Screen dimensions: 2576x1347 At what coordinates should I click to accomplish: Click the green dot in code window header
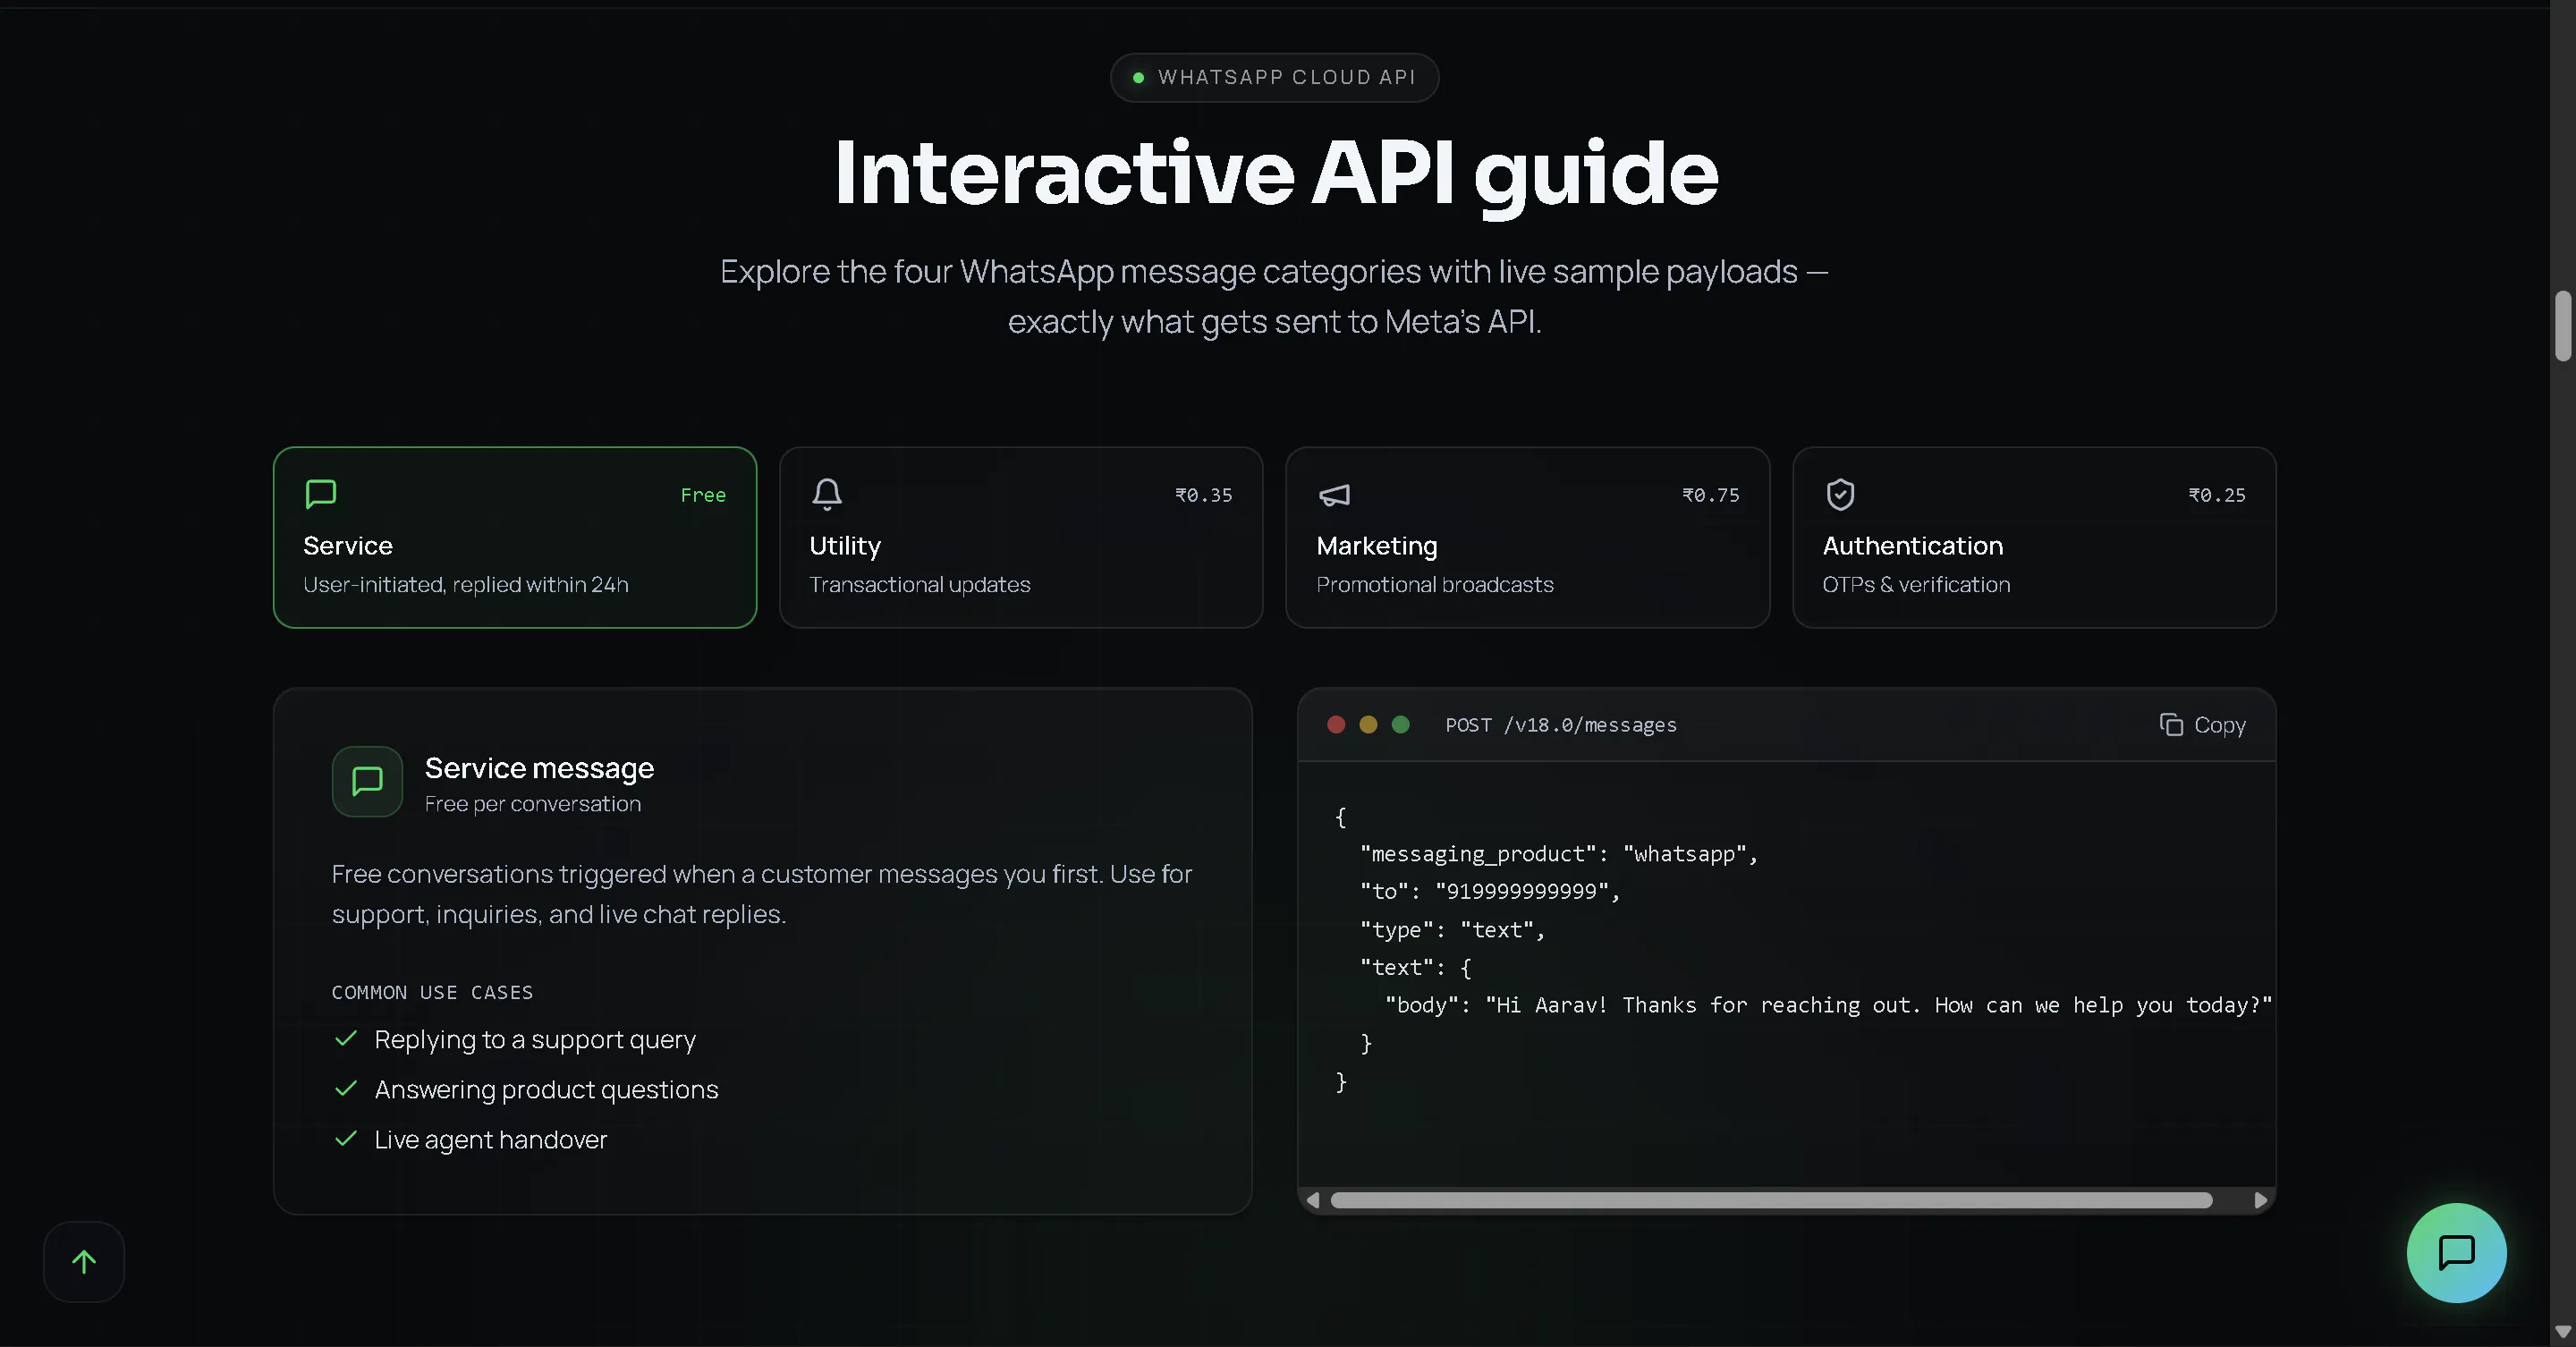pos(1400,724)
